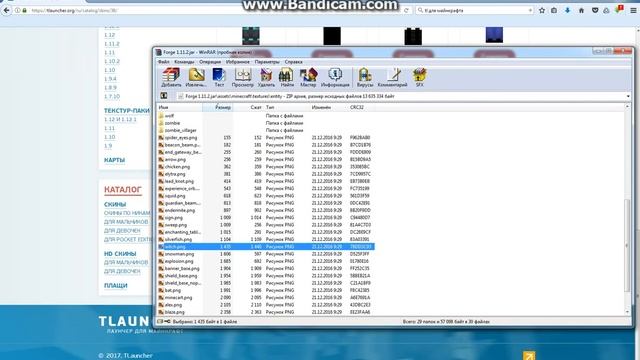Click the Комментарий (Comment) toolbar icon
This screenshot has height=360, width=640.
393,78
